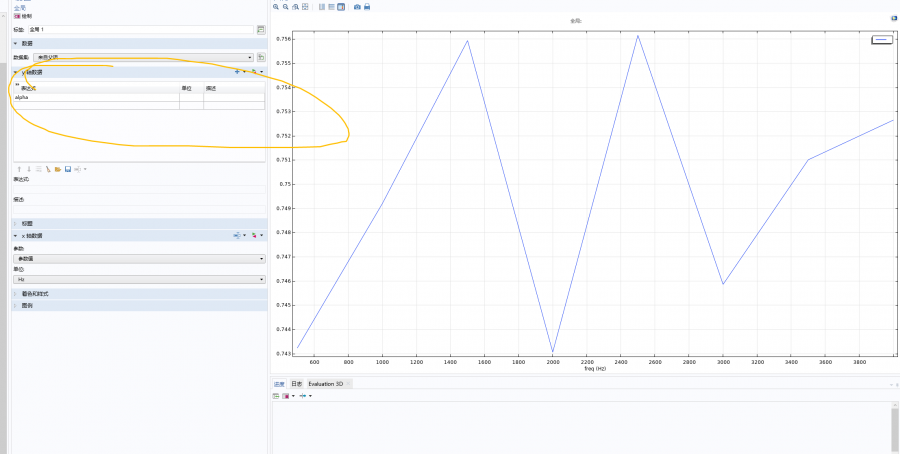This screenshot has height=454, width=900.
Task: Click the print icon in graph toolbar
Action: 368,7
